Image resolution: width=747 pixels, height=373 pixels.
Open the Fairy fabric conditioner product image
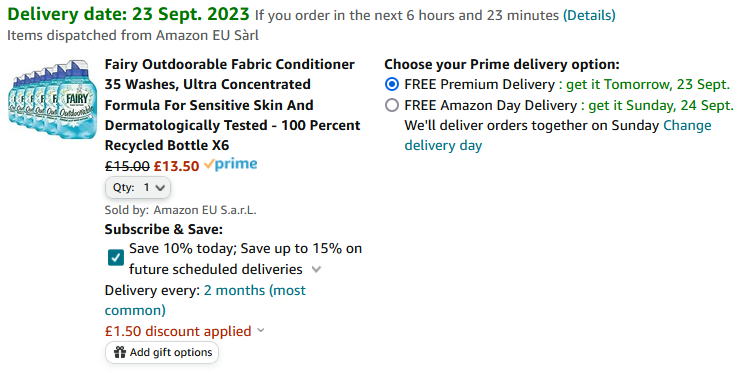pyautogui.click(x=52, y=99)
